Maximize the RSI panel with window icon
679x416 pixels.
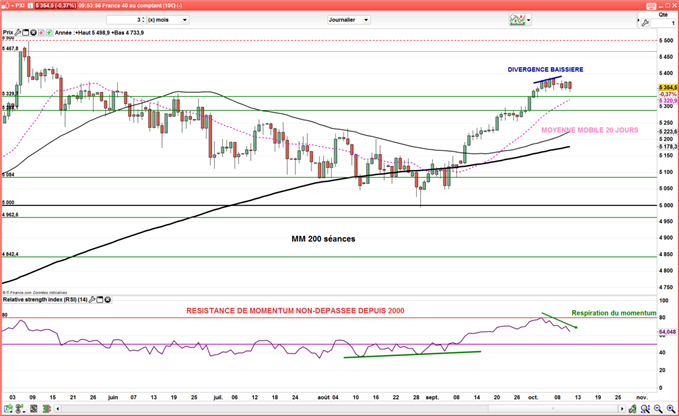pos(100,300)
